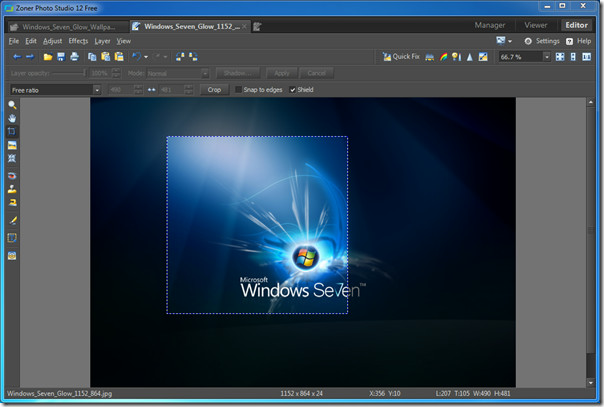Select the collinearity perspective tool
The image size is (604, 407).
[12, 158]
